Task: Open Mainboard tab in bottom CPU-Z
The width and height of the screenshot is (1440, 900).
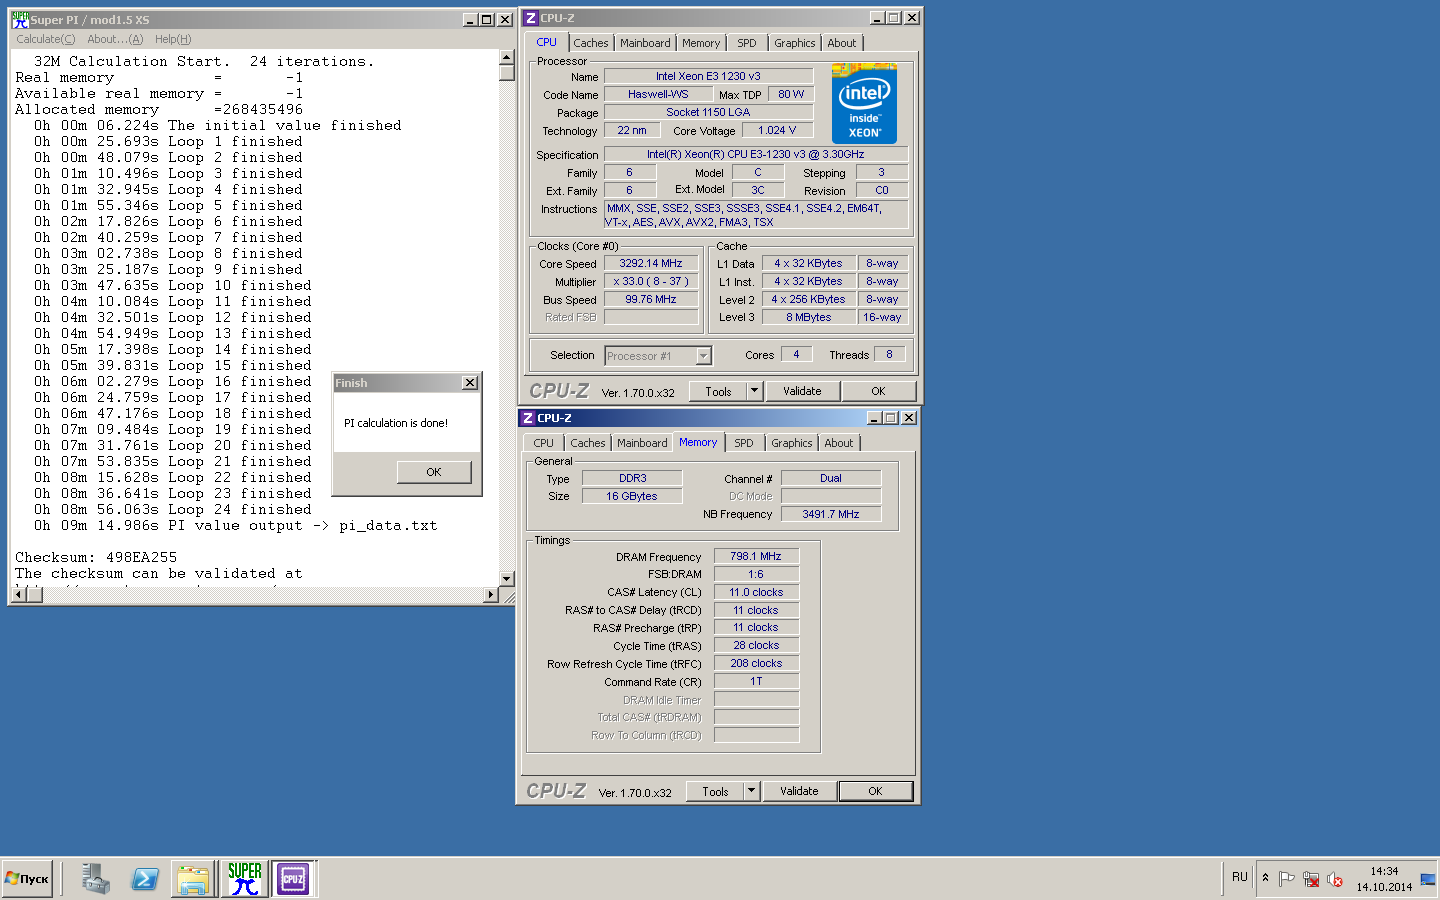Action: click(642, 443)
